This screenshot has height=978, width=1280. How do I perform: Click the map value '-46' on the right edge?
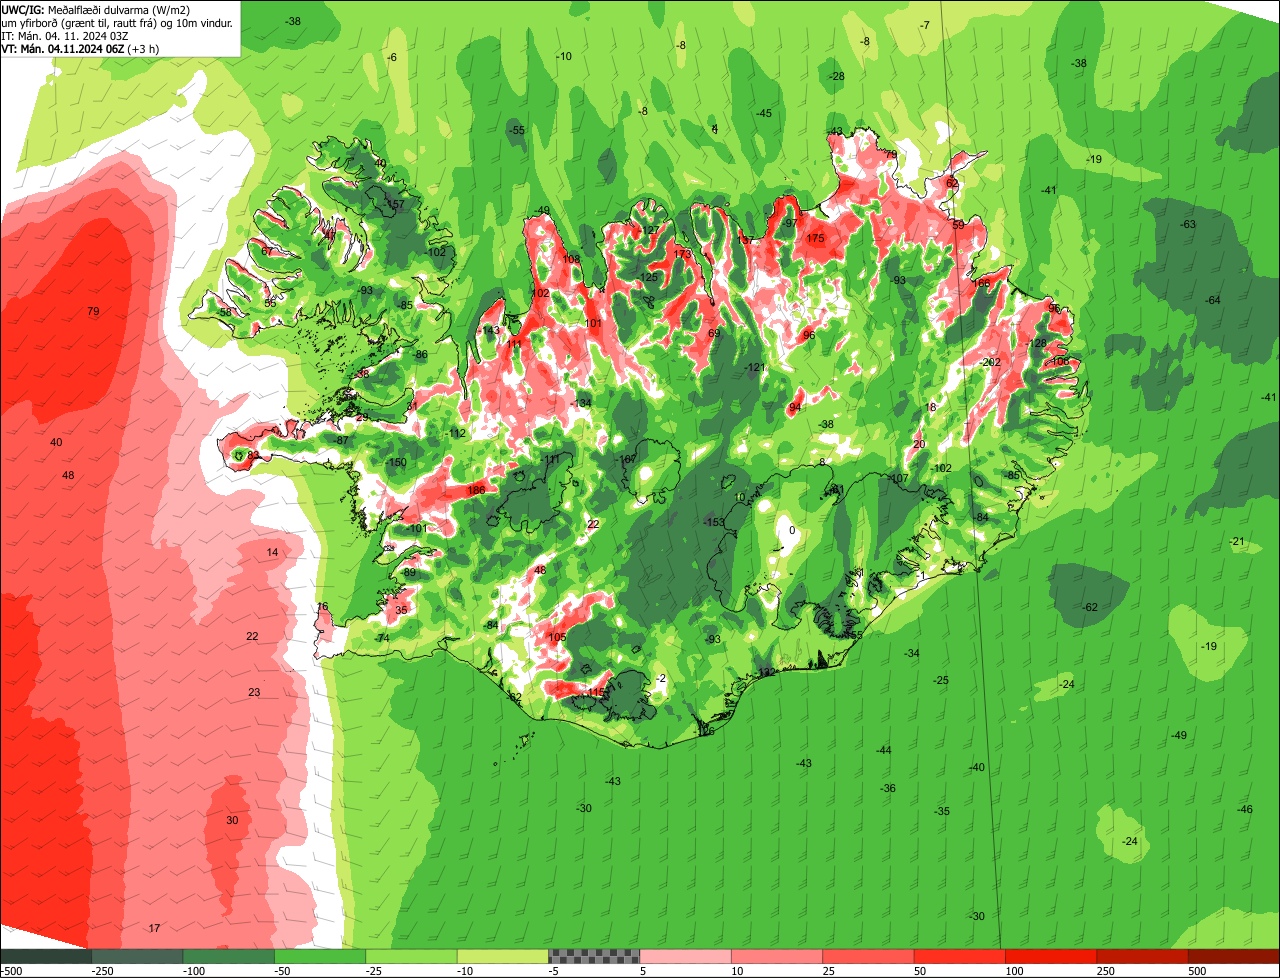coord(1244,809)
